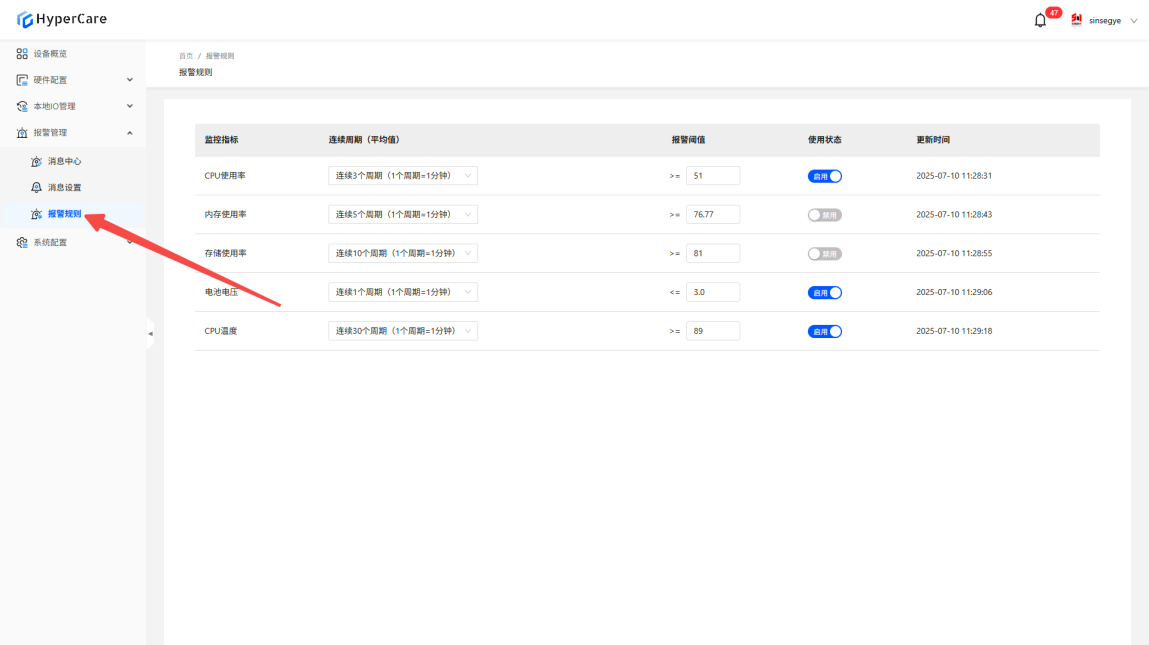Open the sinsegye user dropdown arrow
The width and height of the screenshot is (1149, 645).
[x=1134, y=21]
